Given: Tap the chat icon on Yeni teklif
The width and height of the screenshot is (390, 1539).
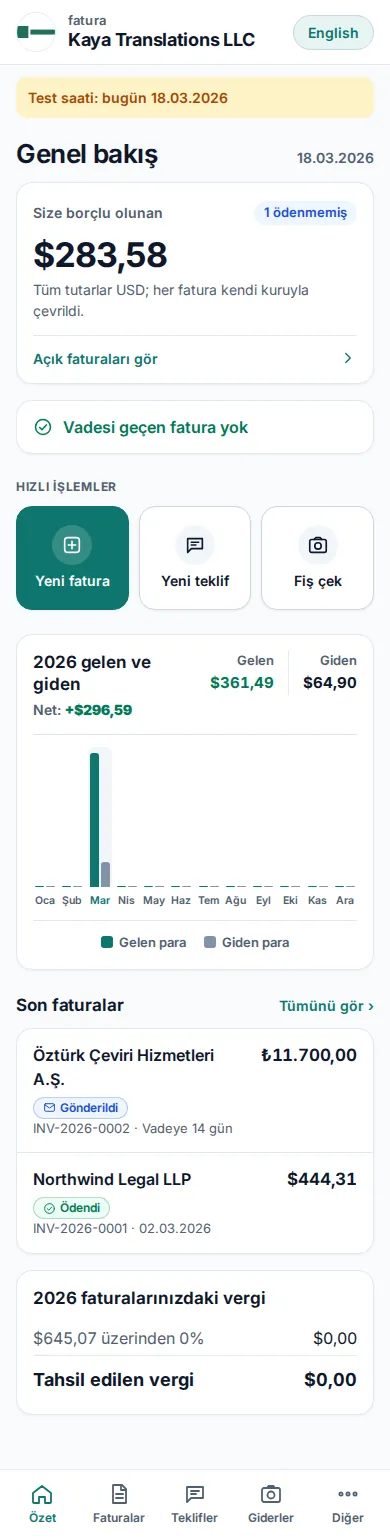Looking at the screenshot, I should (195, 545).
